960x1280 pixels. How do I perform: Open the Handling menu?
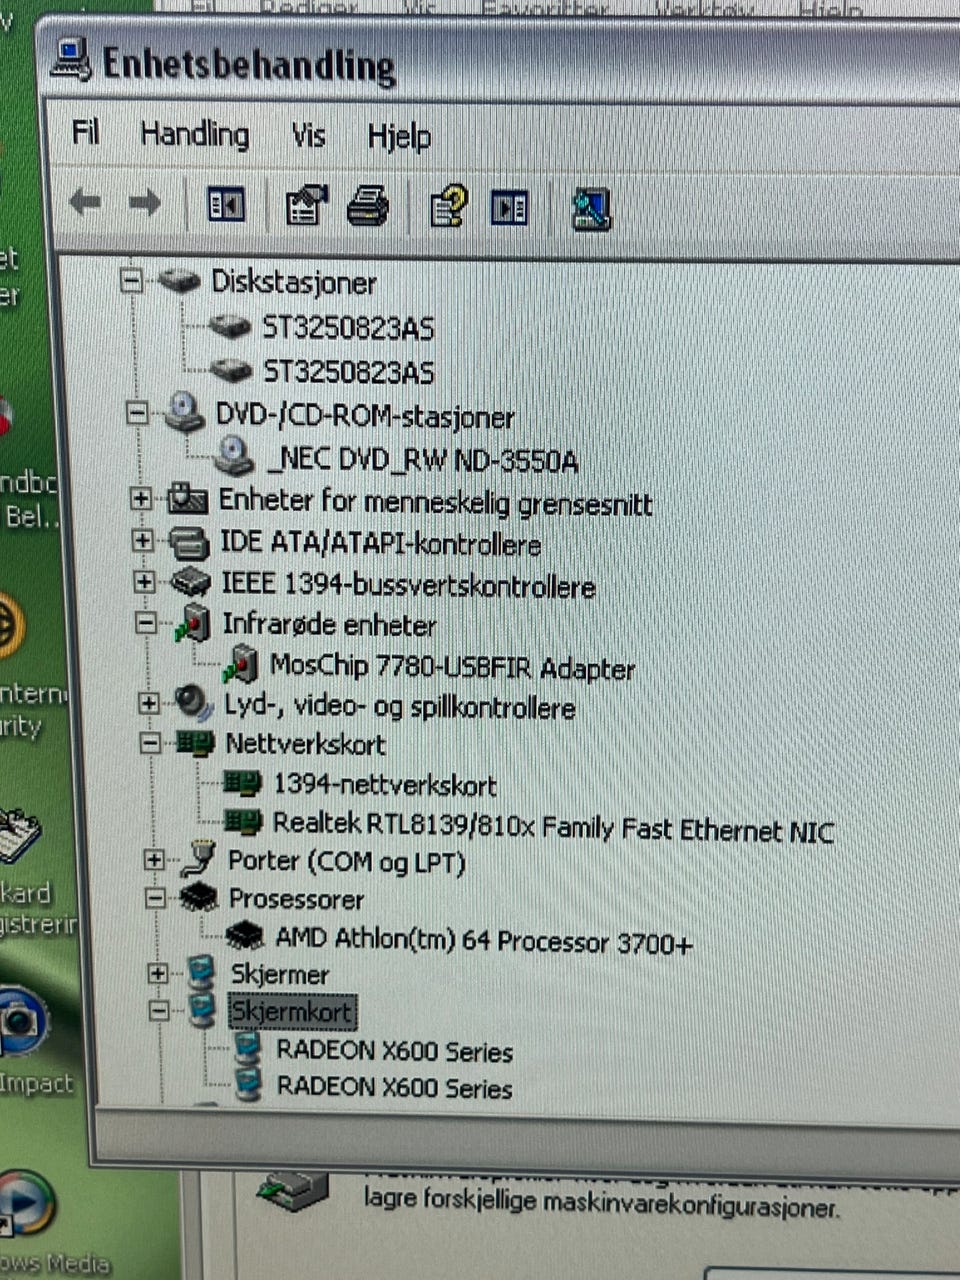[194, 133]
